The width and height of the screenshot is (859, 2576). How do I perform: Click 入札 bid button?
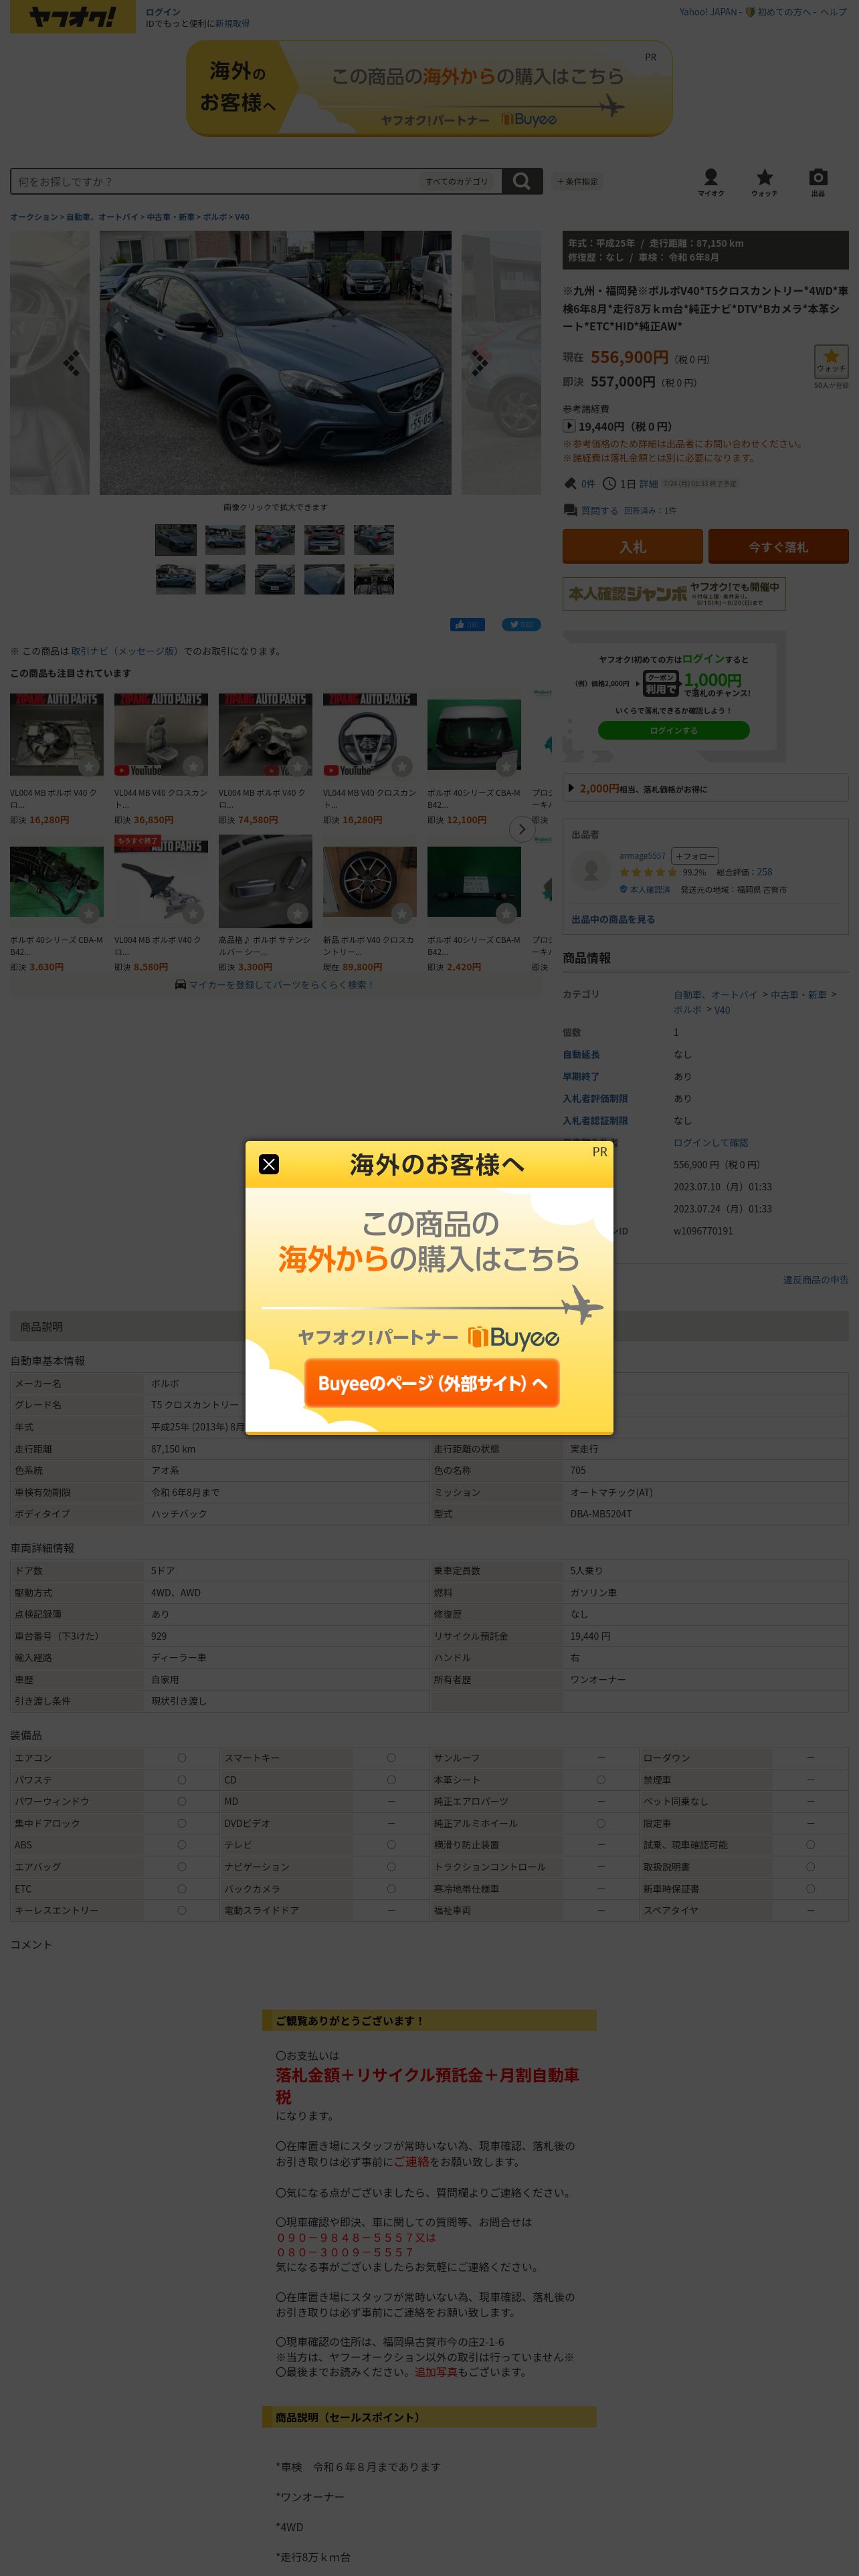[632, 547]
